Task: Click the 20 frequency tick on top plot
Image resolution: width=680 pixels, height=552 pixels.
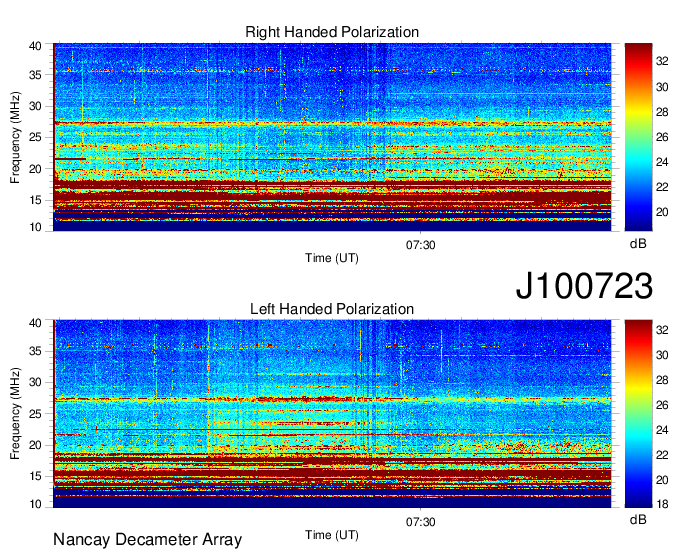Action: 35,169
